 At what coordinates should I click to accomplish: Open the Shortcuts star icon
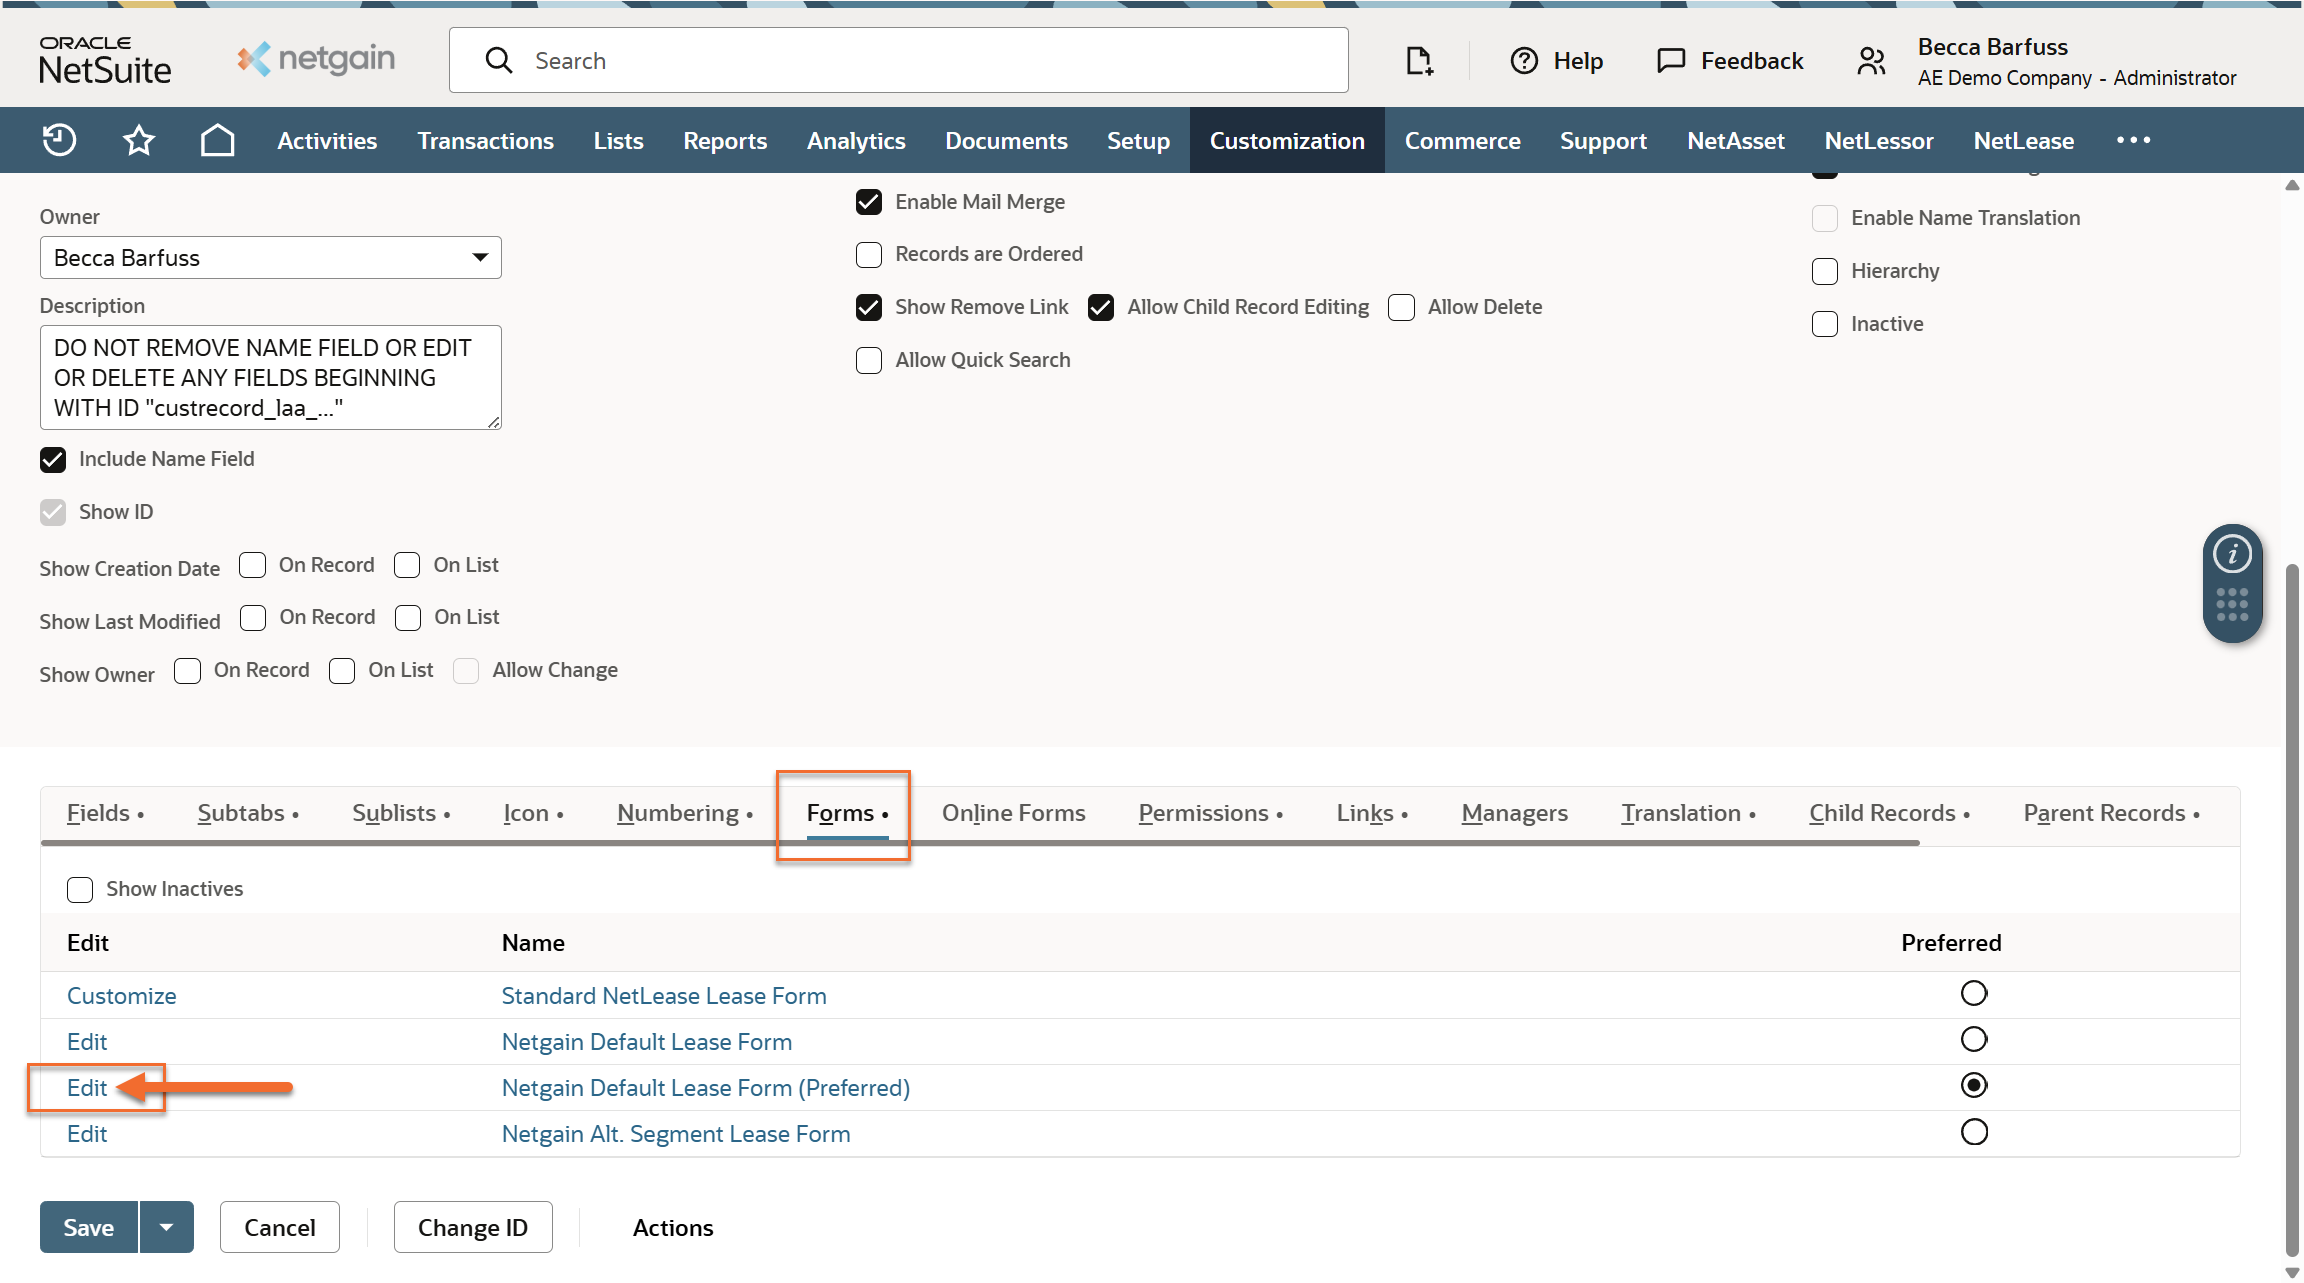(x=138, y=140)
